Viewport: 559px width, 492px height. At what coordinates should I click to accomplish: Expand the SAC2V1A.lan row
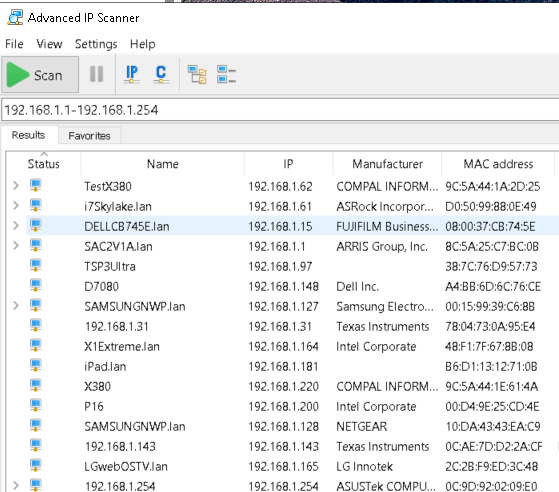tap(16, 245)
